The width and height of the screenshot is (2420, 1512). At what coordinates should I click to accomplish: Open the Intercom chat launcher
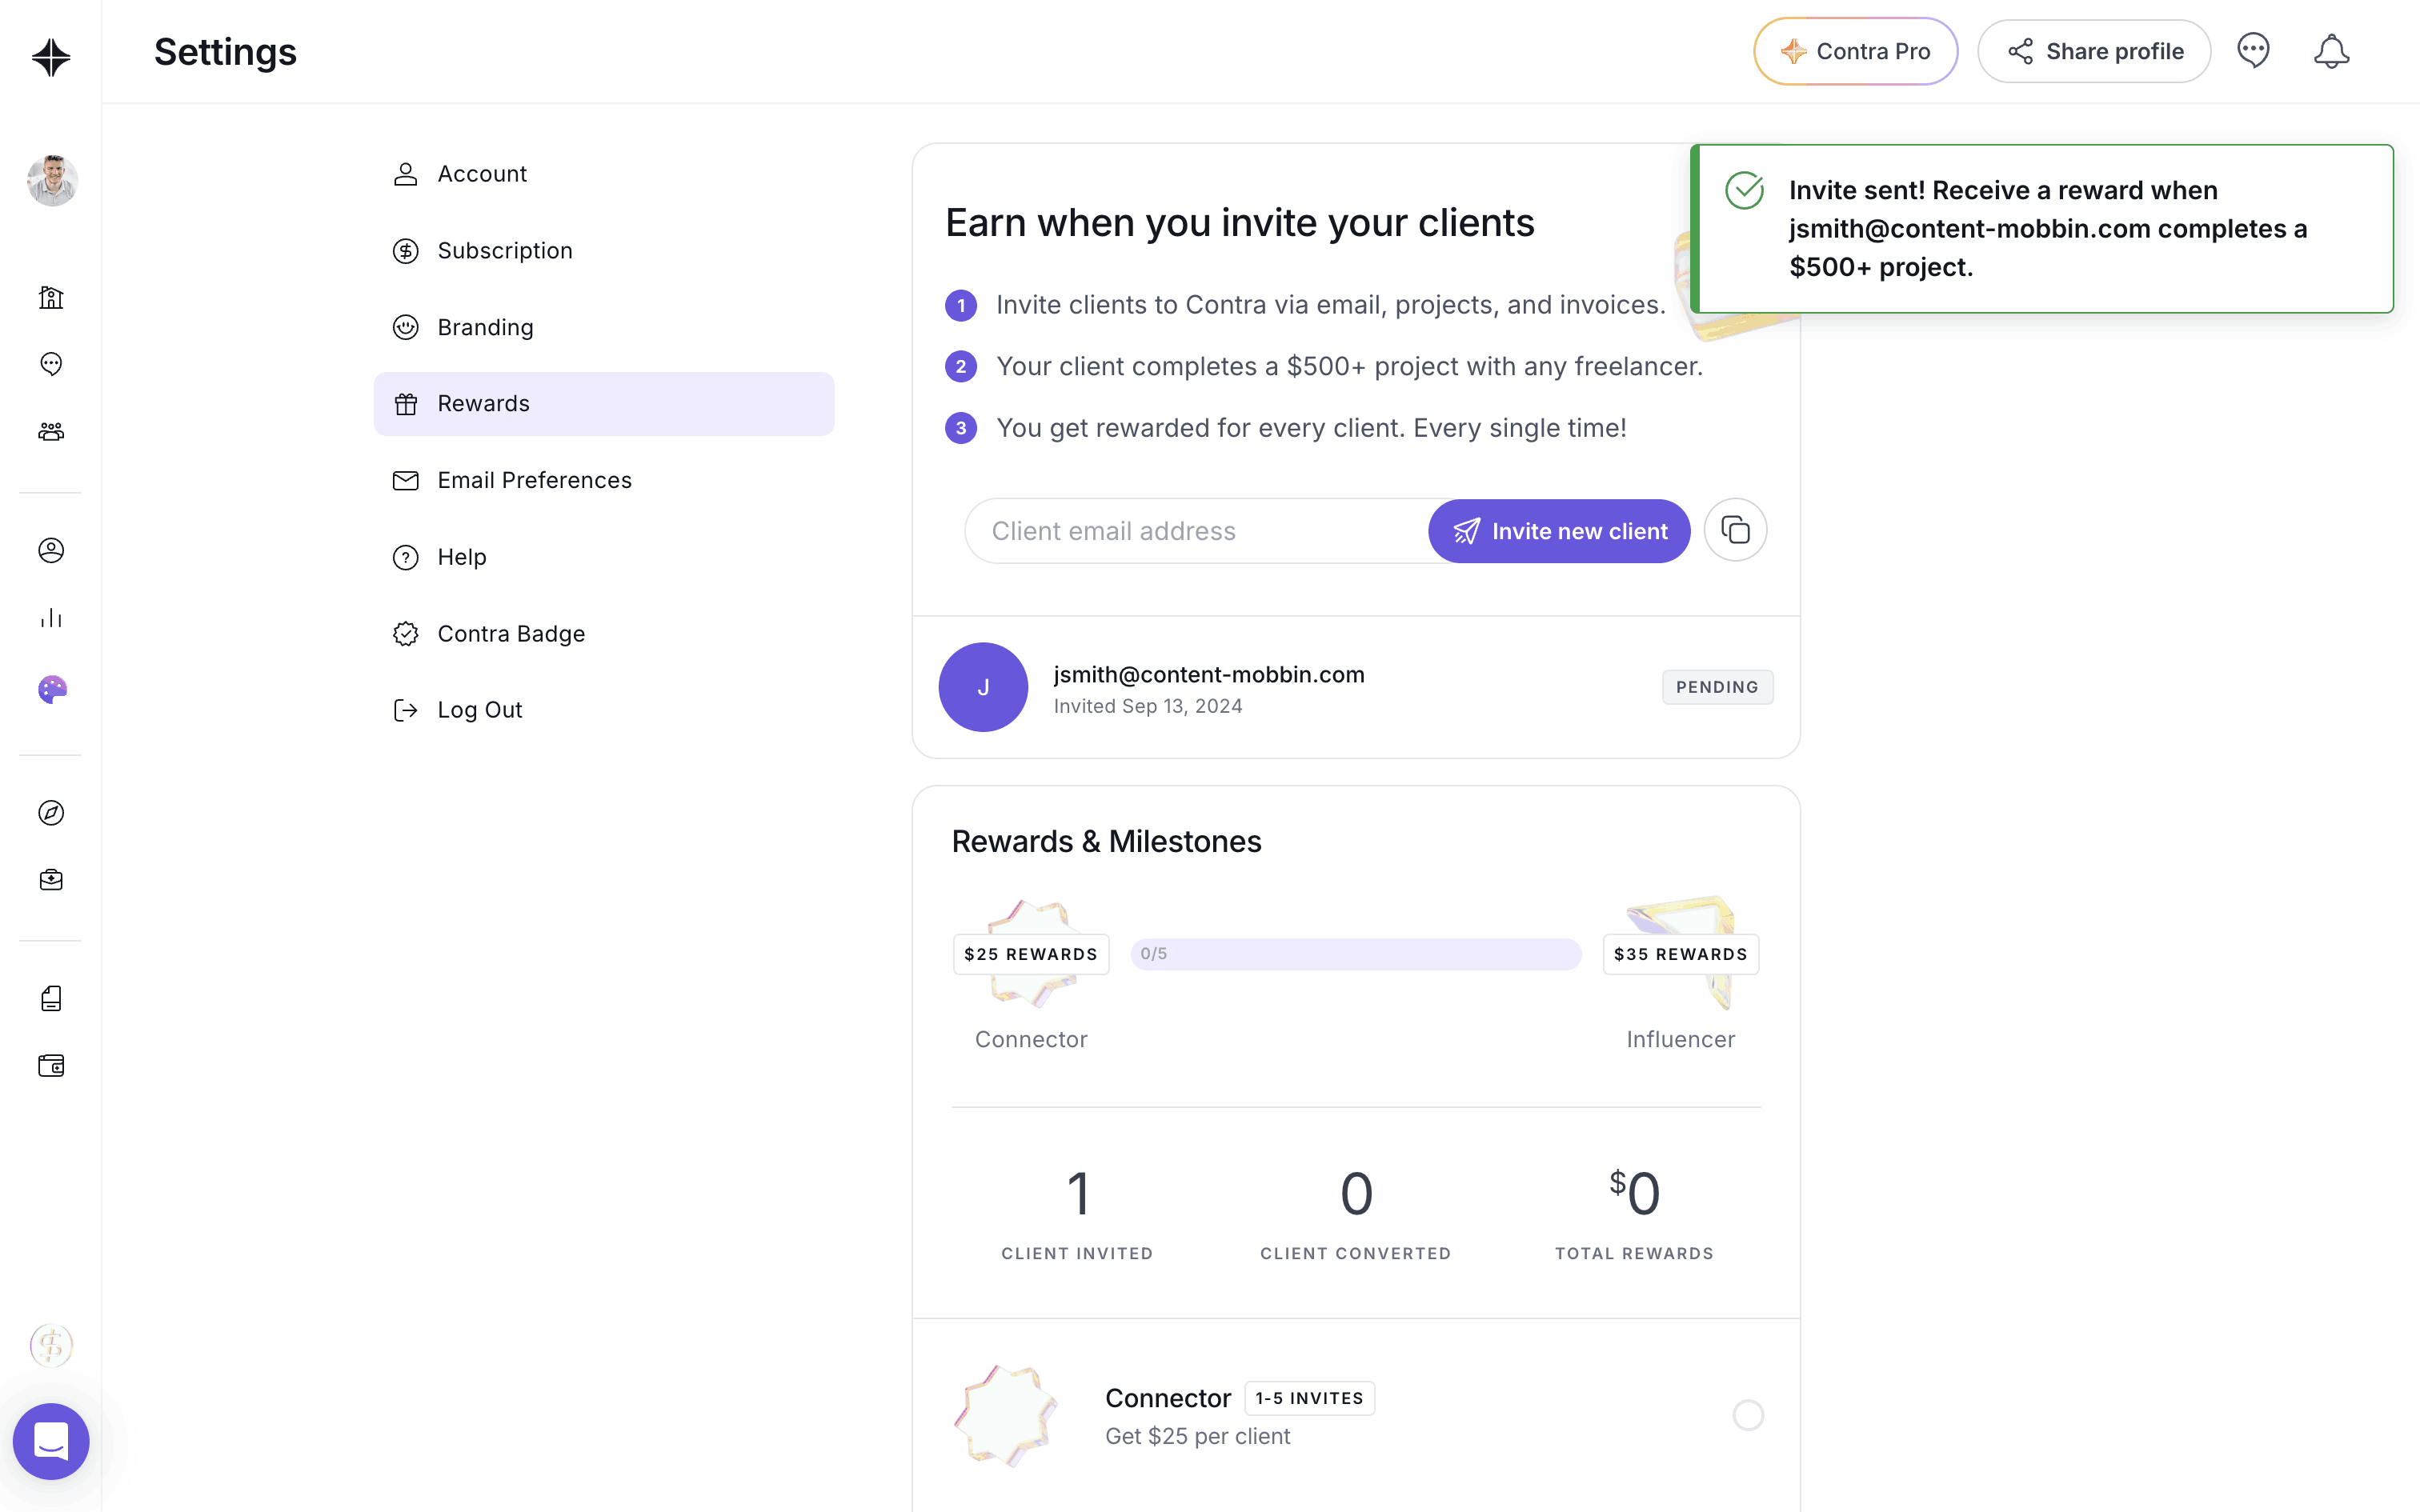[51, 1441]
